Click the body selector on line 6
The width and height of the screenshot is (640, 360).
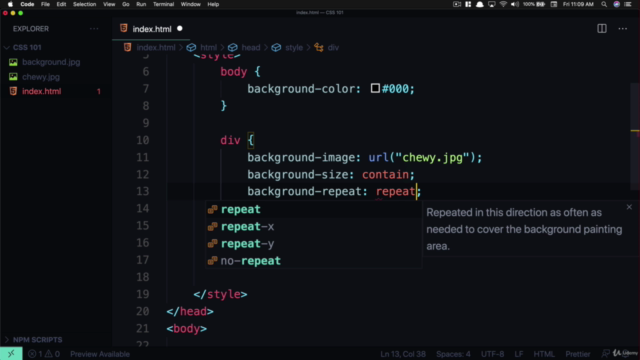point(234,72)
